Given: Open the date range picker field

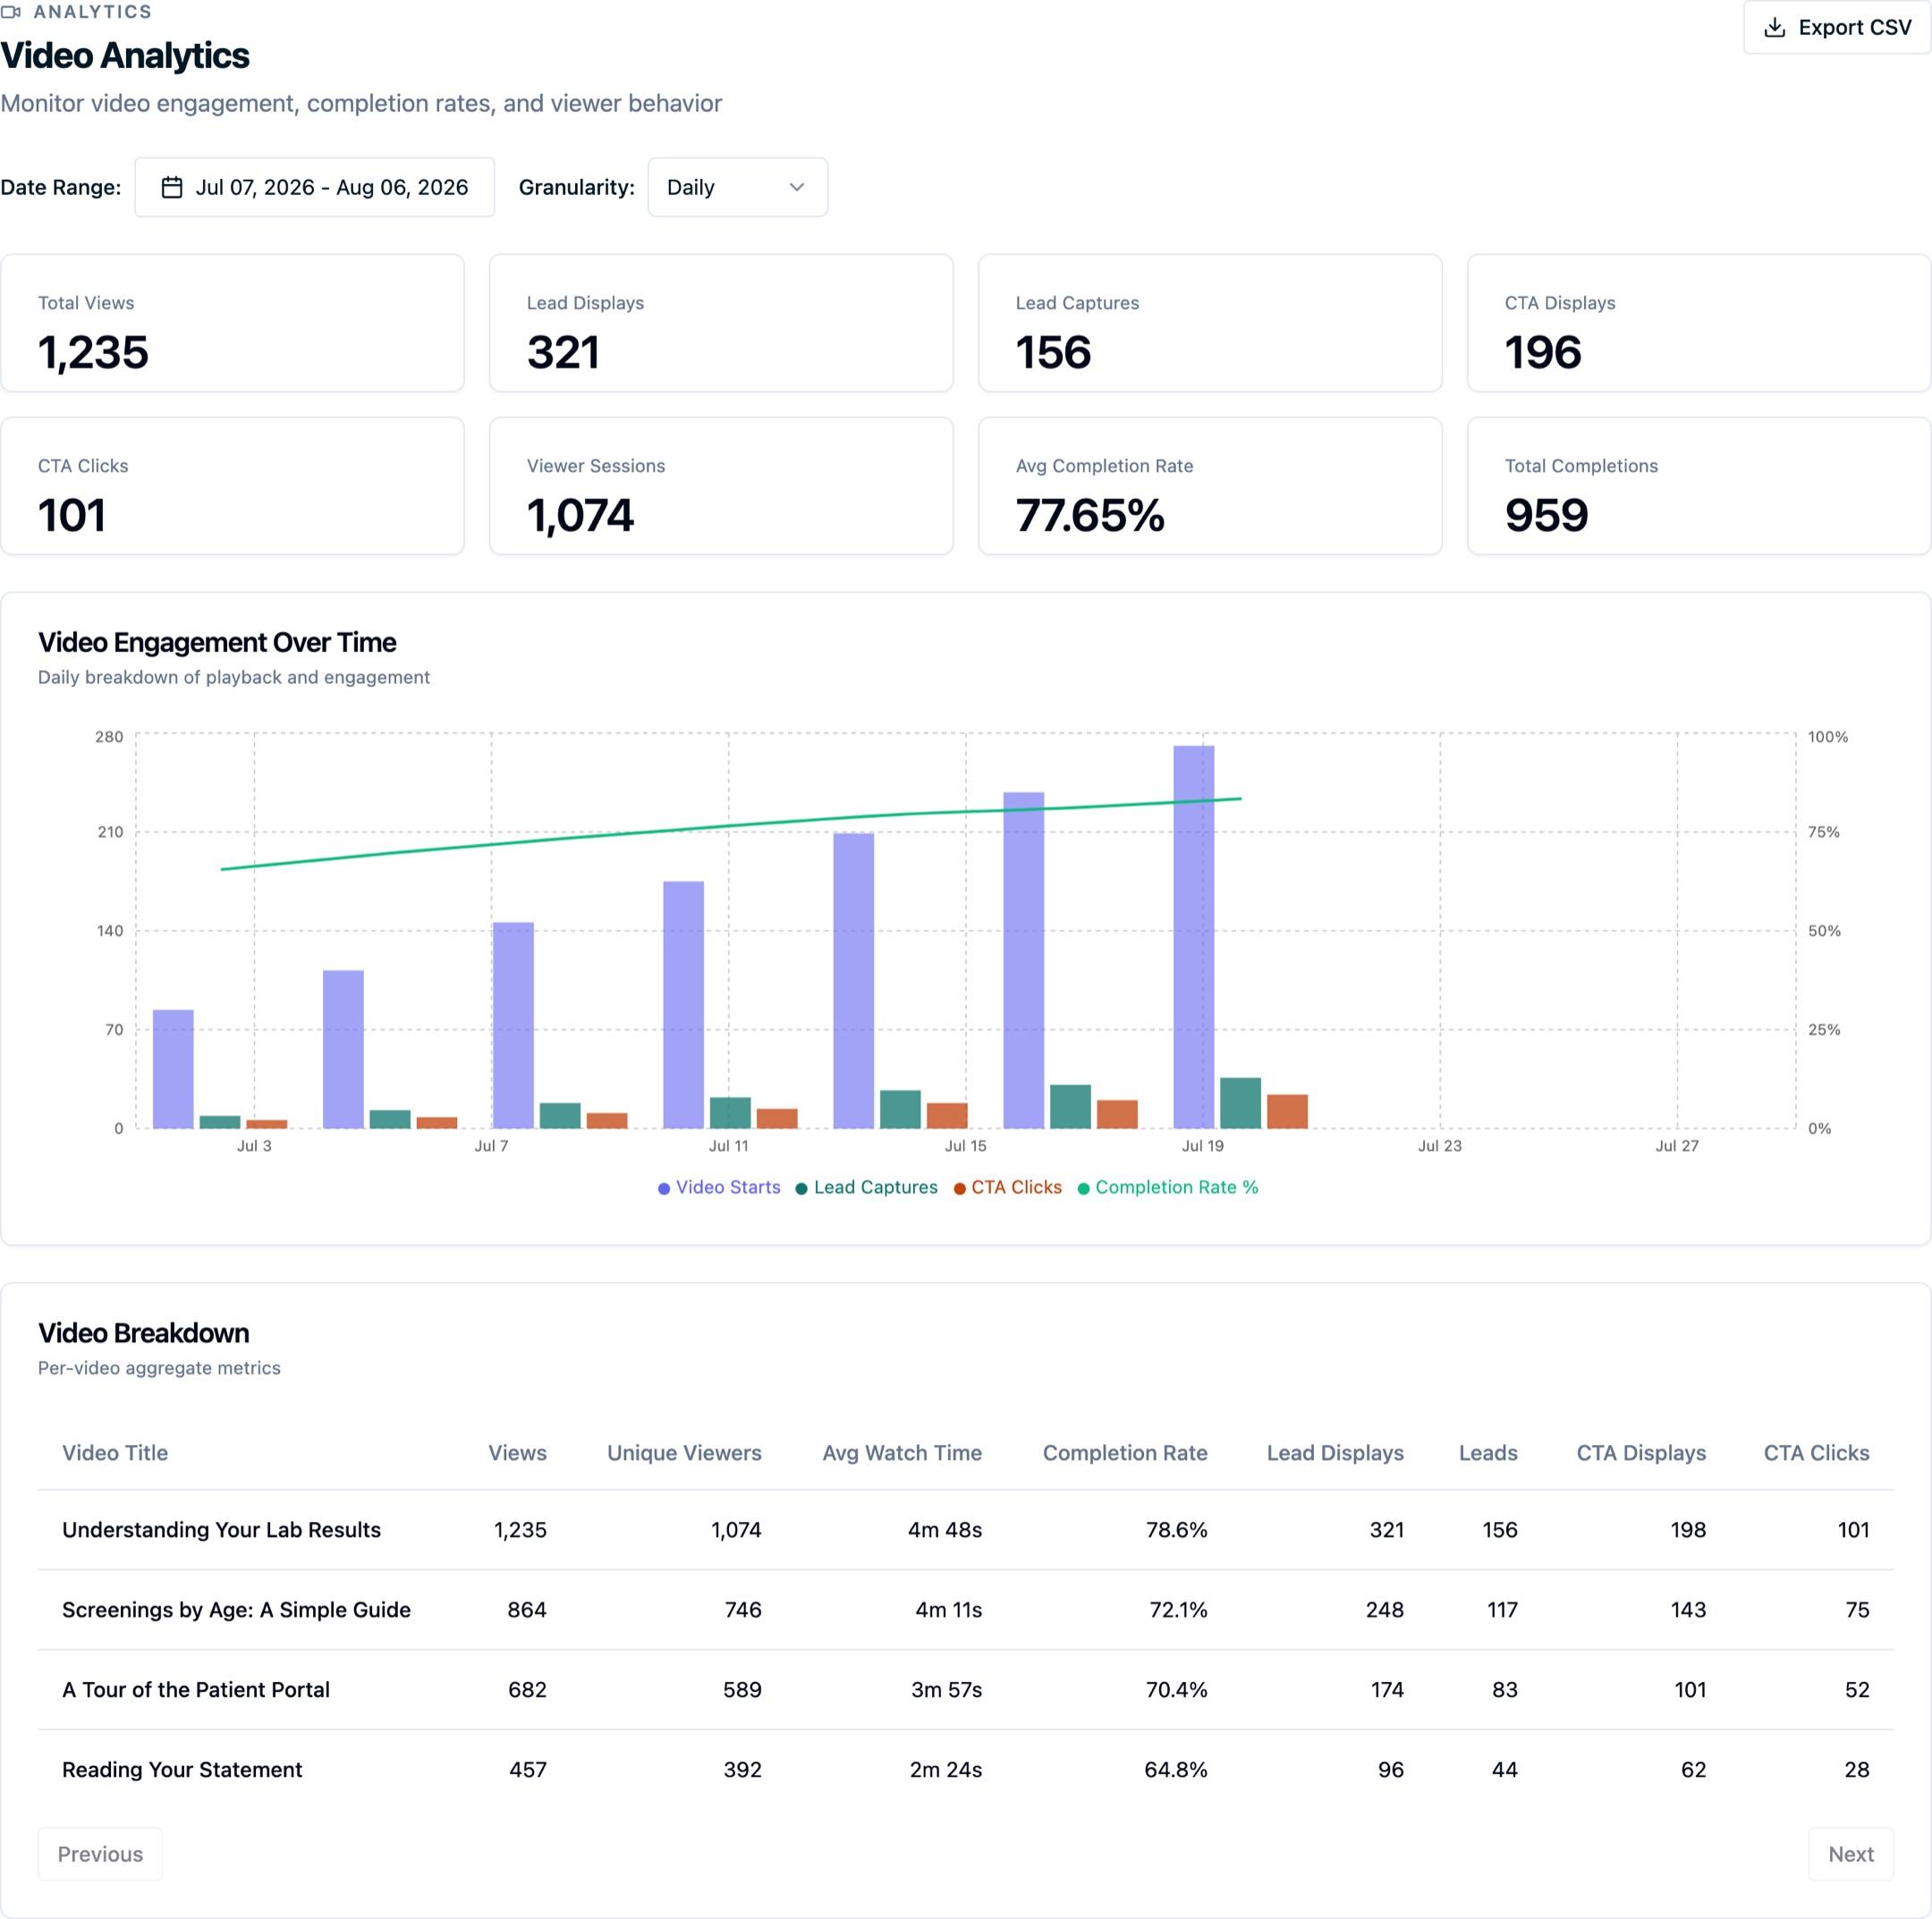Looking at the screenshot, I should point(314,187).
